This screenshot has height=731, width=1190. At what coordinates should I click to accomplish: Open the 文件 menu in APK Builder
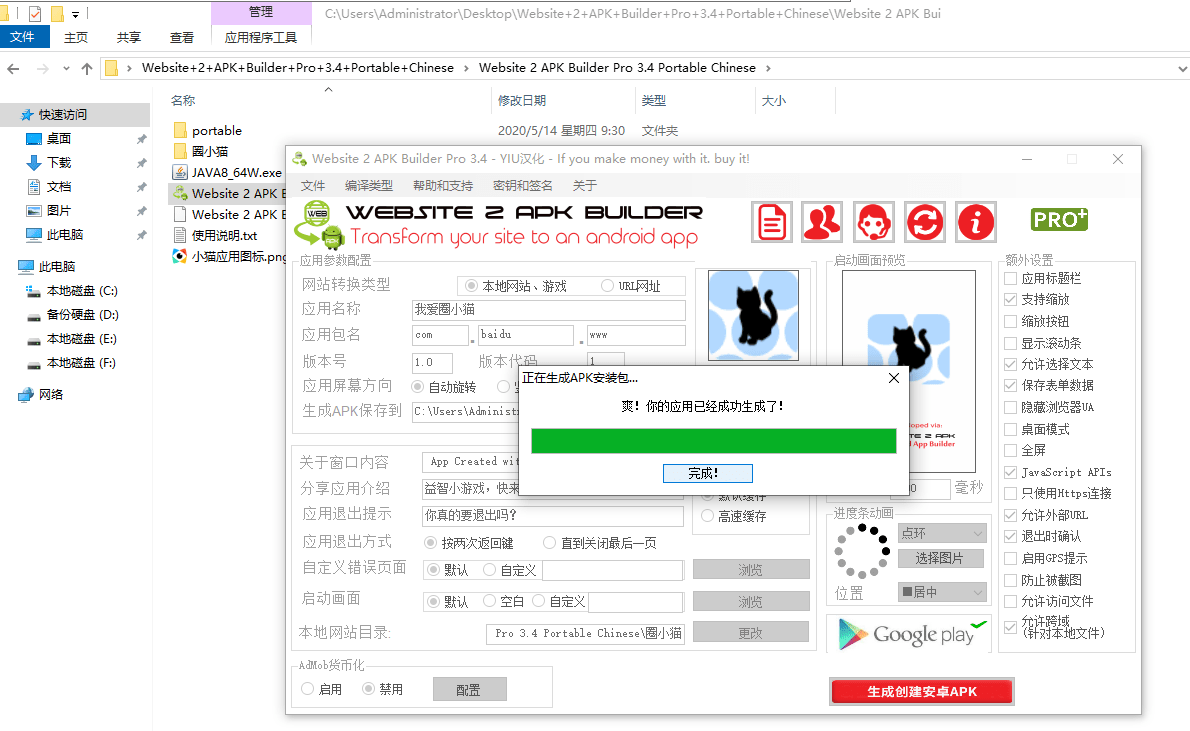pos(313,185)
